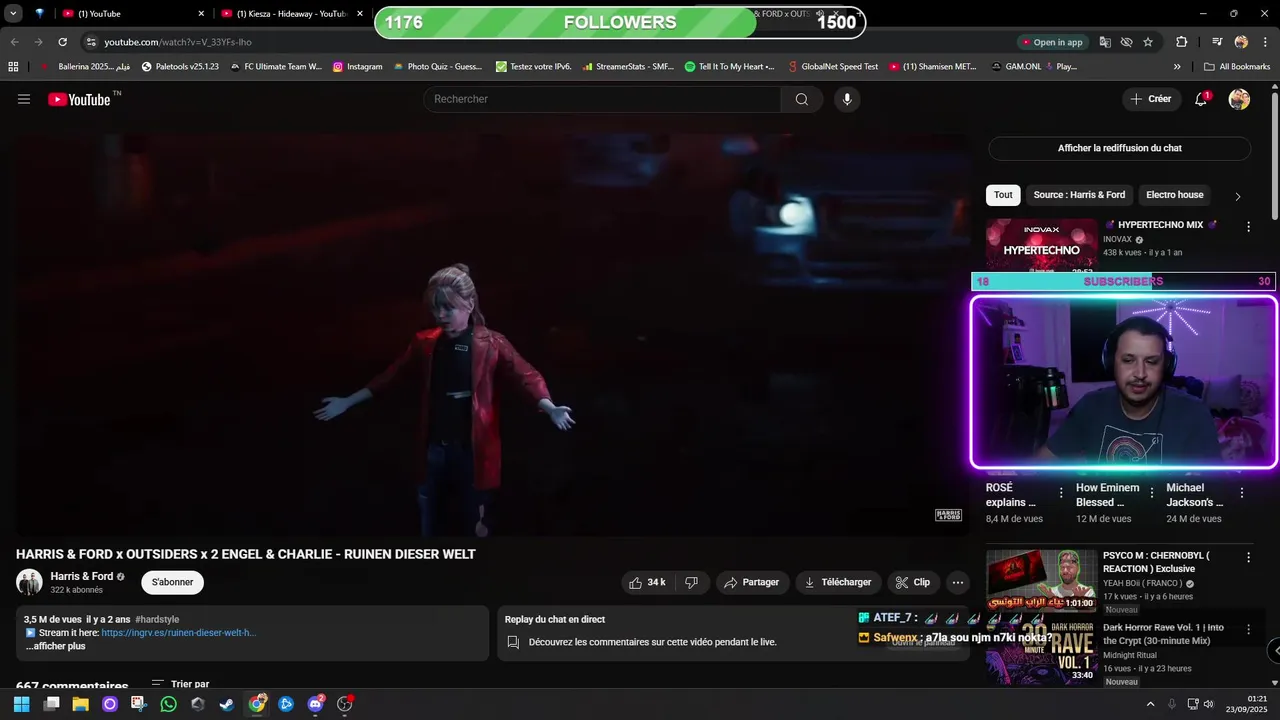Open HYPERTECHNO MIX video thumbnail
The width and height of the screenshot is (1280, 720).
tap(1041, 246)
